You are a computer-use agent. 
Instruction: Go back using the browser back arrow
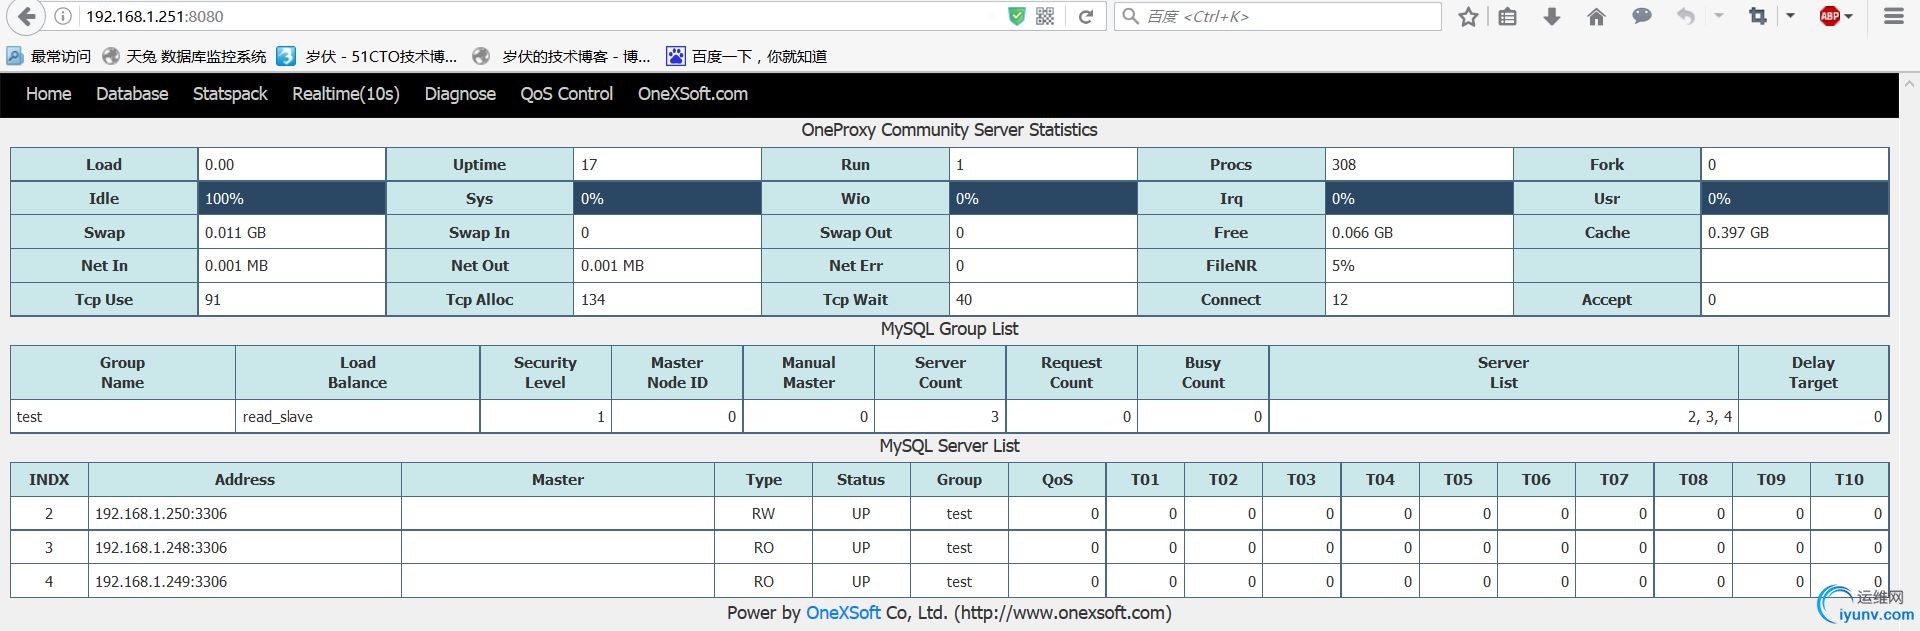point(26,16)
